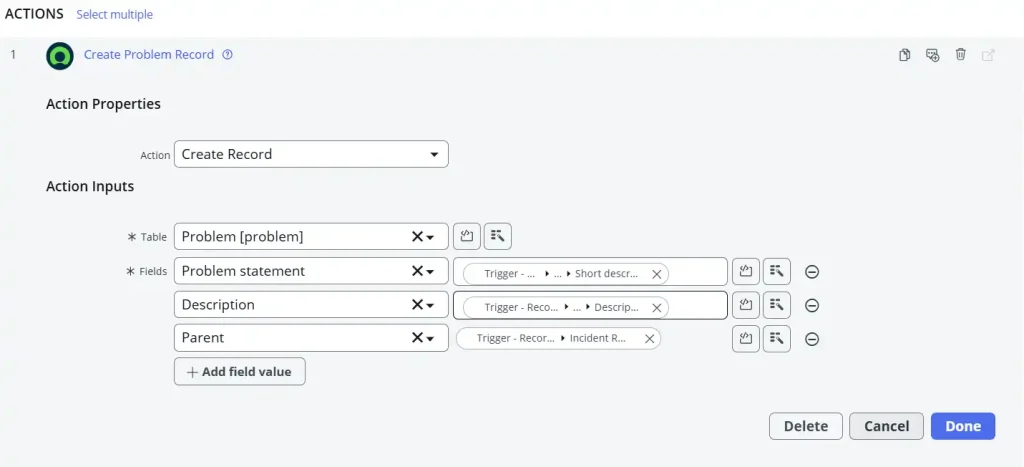Expand the Action dropdown showing Create Record

(x=434, y=154)
